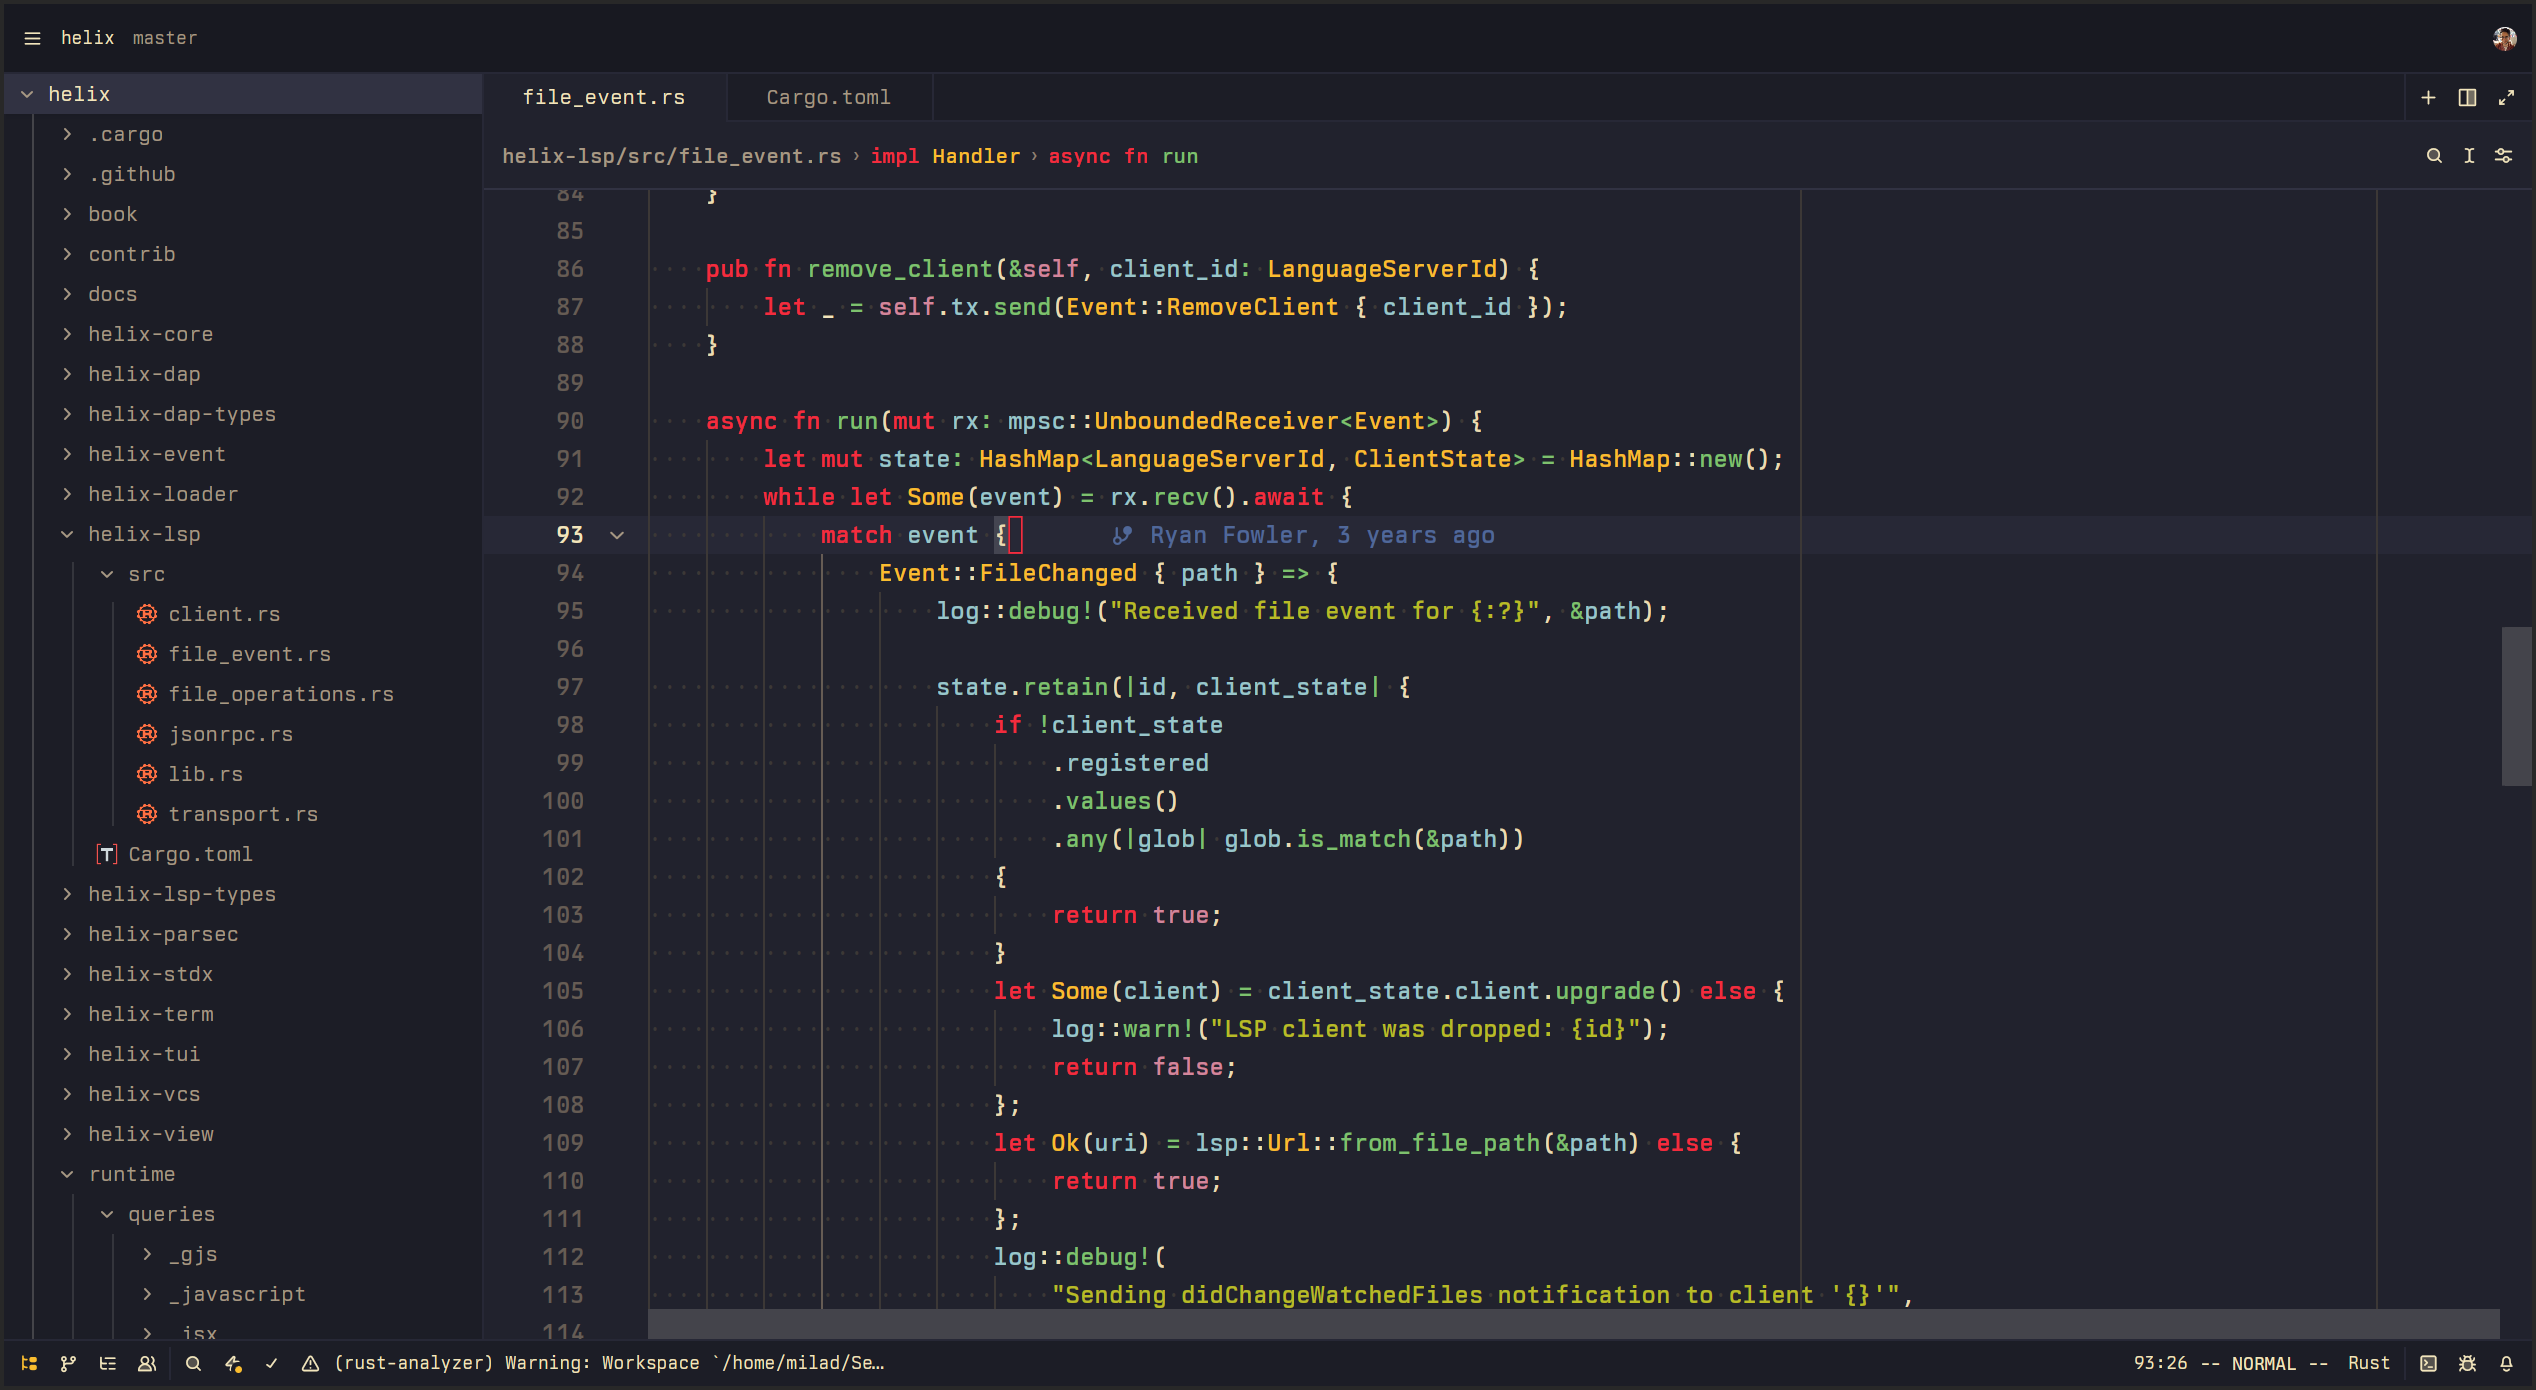Select the helix-view folder row
Image resolution: width=2536 pixels, height=1390 pixels.
[x=242, y=1134]
